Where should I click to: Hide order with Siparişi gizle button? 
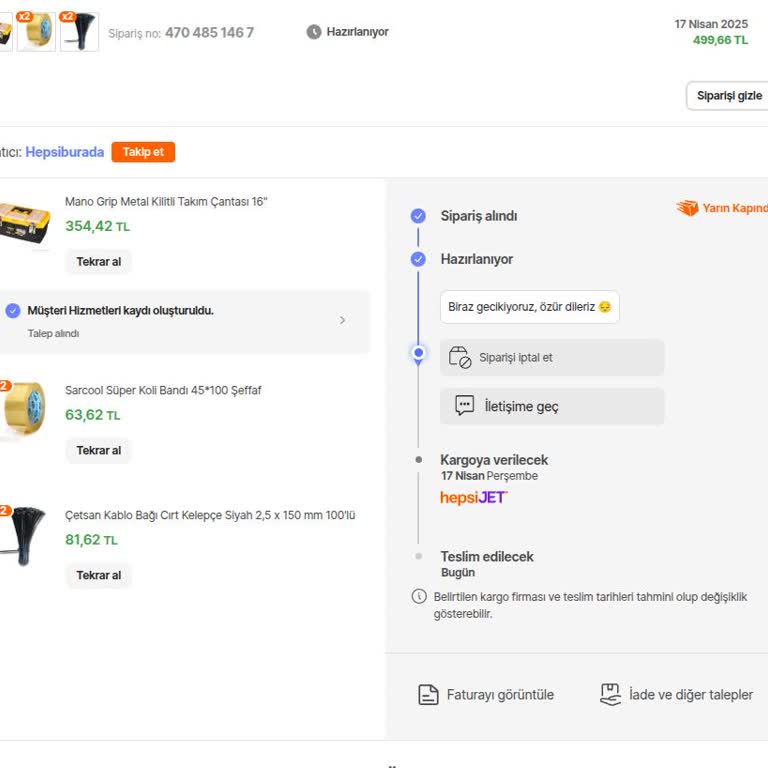728,96
